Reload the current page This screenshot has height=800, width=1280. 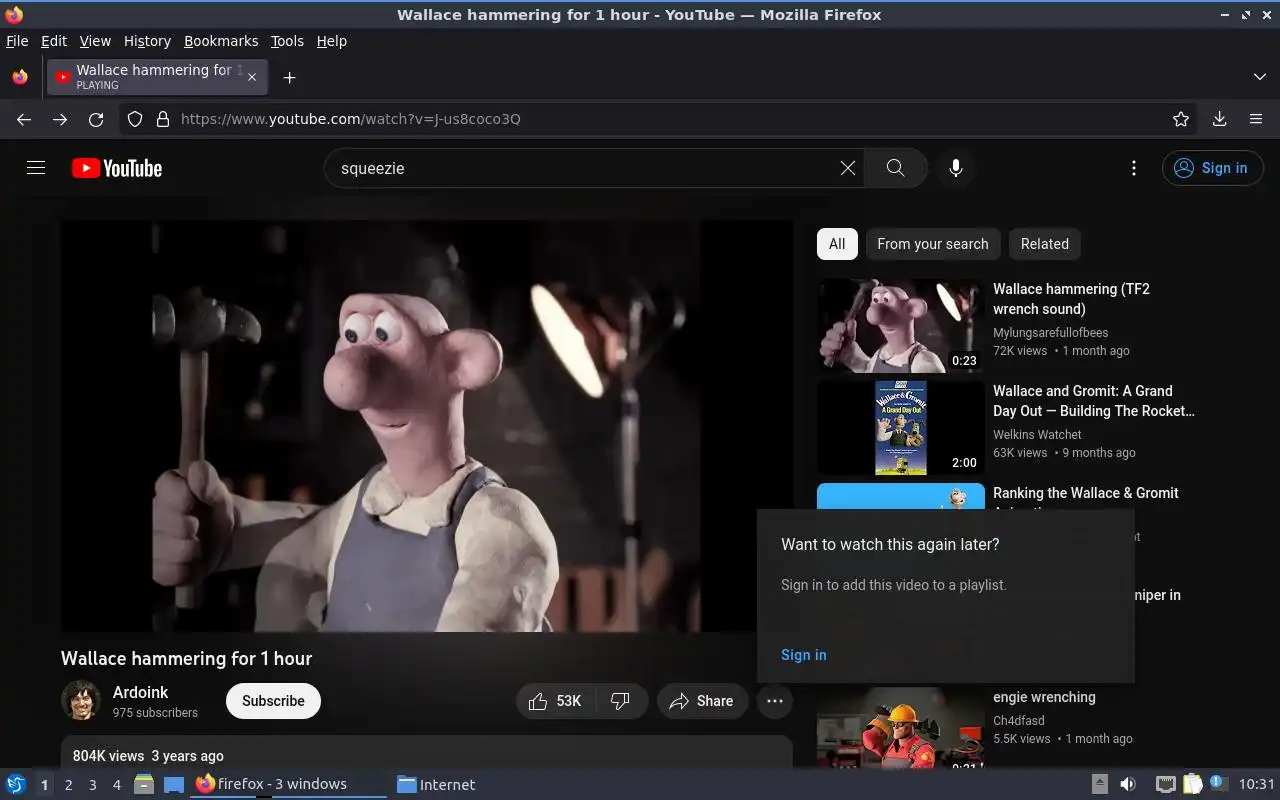pos(96,119)
